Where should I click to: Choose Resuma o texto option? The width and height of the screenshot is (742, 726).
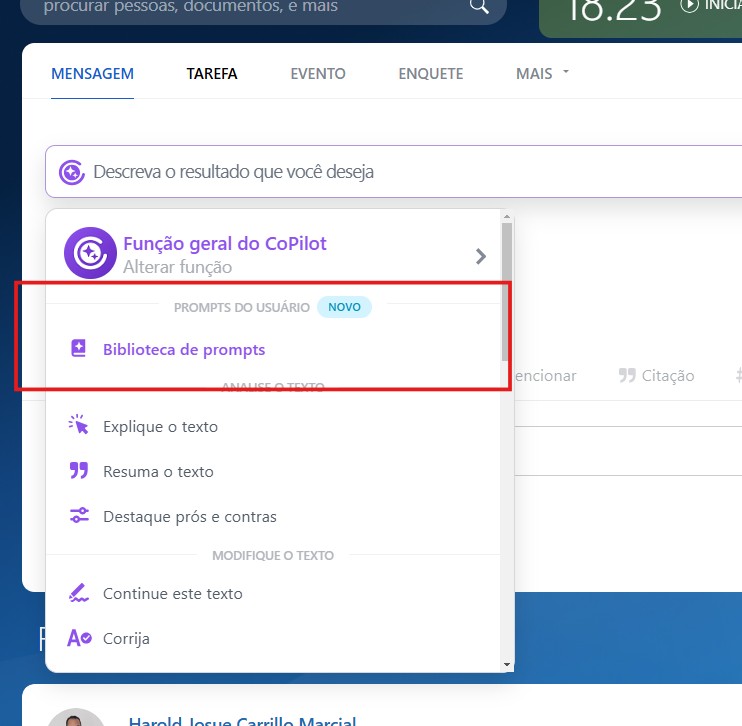pyautogui.click(x=158, y=472)
